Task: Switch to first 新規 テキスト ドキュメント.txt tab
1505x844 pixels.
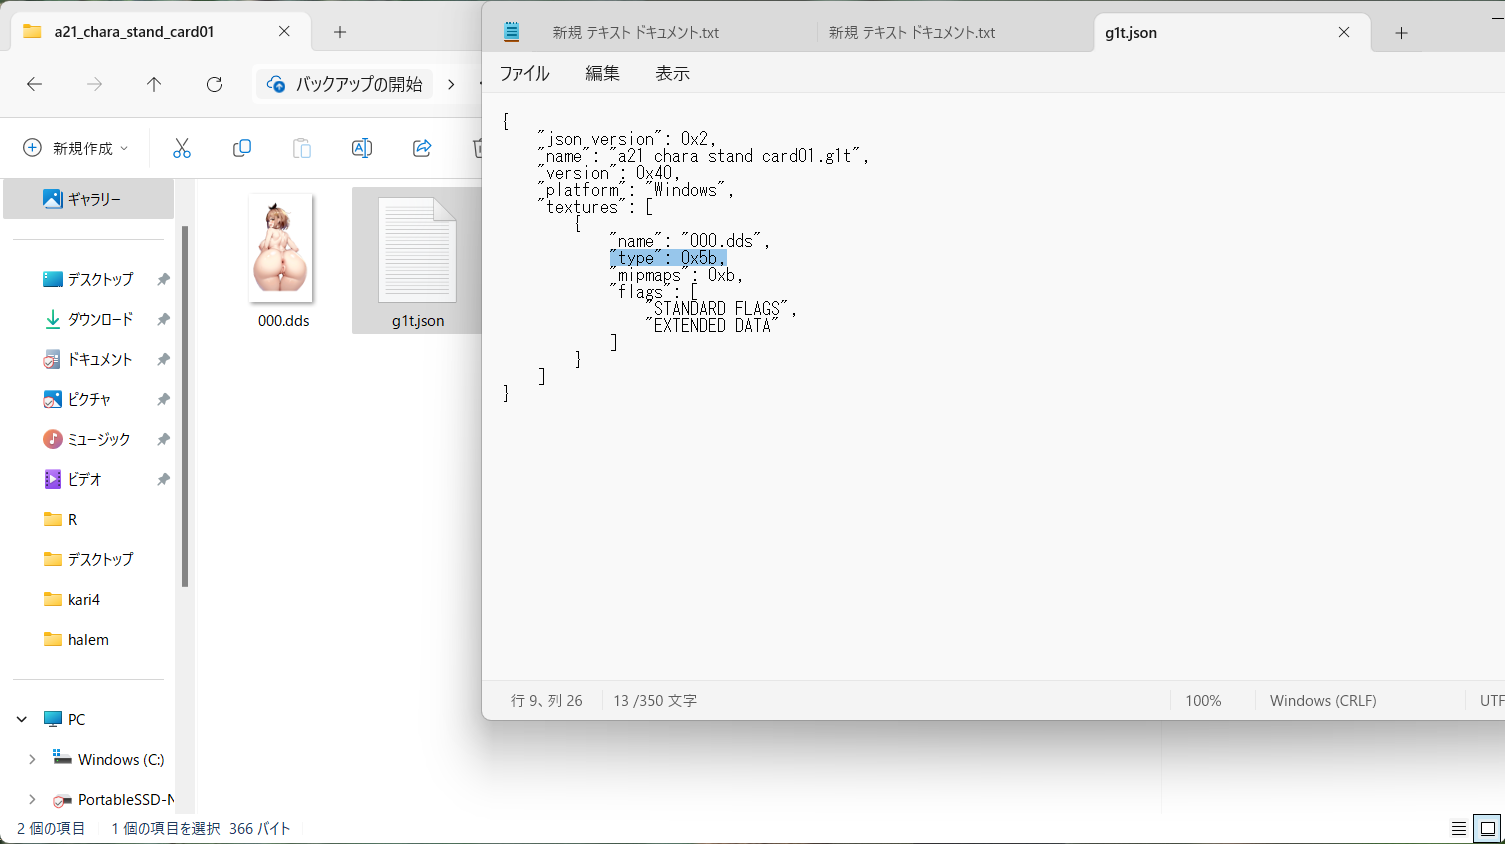Action: tap(636, 32)
